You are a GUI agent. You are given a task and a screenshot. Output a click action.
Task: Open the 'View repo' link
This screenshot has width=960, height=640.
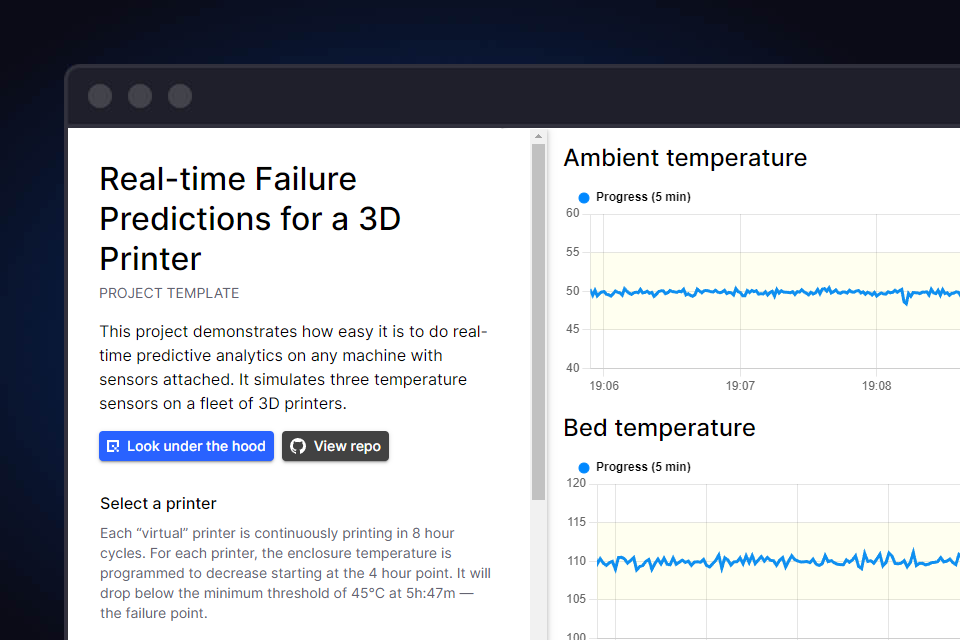335,446
